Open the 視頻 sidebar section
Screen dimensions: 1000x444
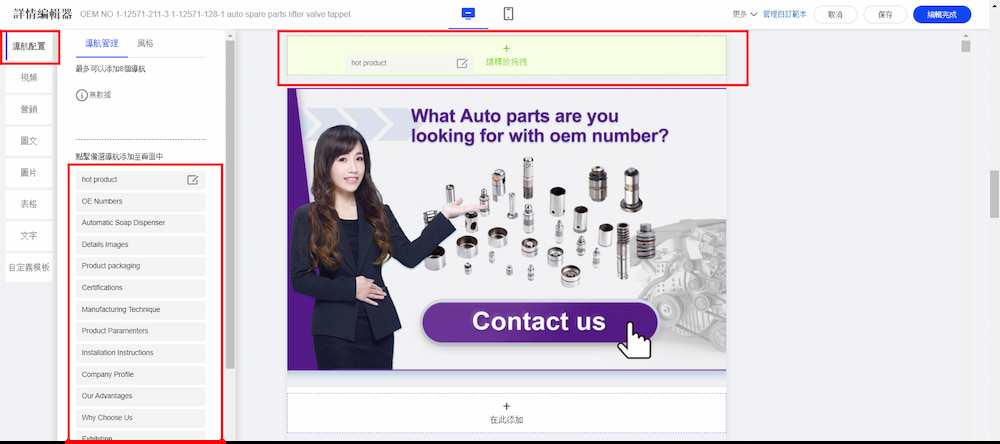point(29,78)
